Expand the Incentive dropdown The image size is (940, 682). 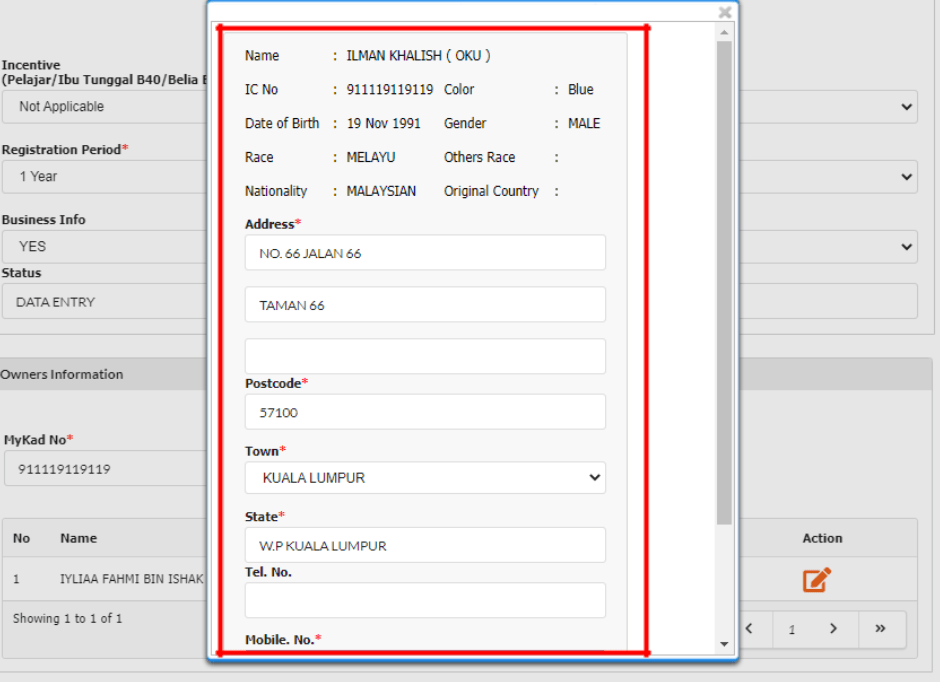tap(906, 107)
